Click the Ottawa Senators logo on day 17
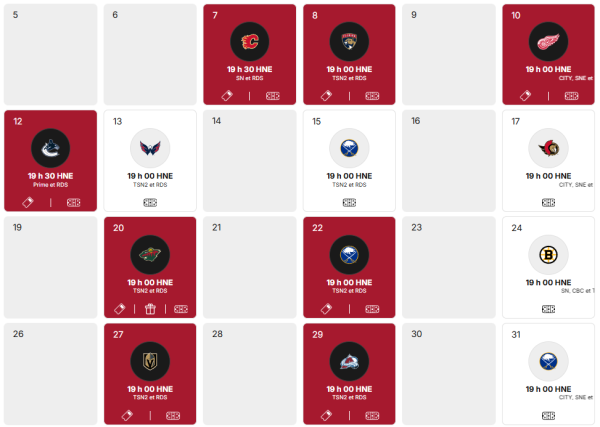The height and width of the screenshot is (427, 600). coord(548,148)
